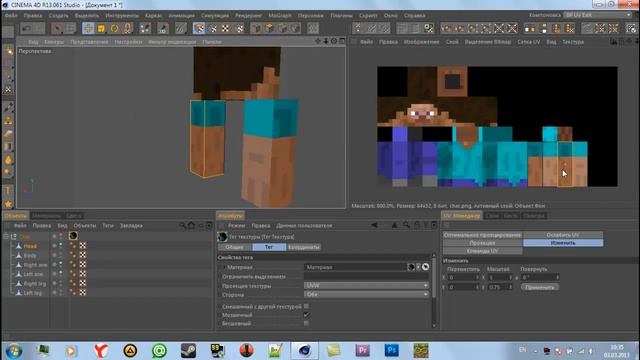Click the 'Команды UV' button
Image resolution: width=640 pixels, height=360 pixels.
tap(482, 251)
